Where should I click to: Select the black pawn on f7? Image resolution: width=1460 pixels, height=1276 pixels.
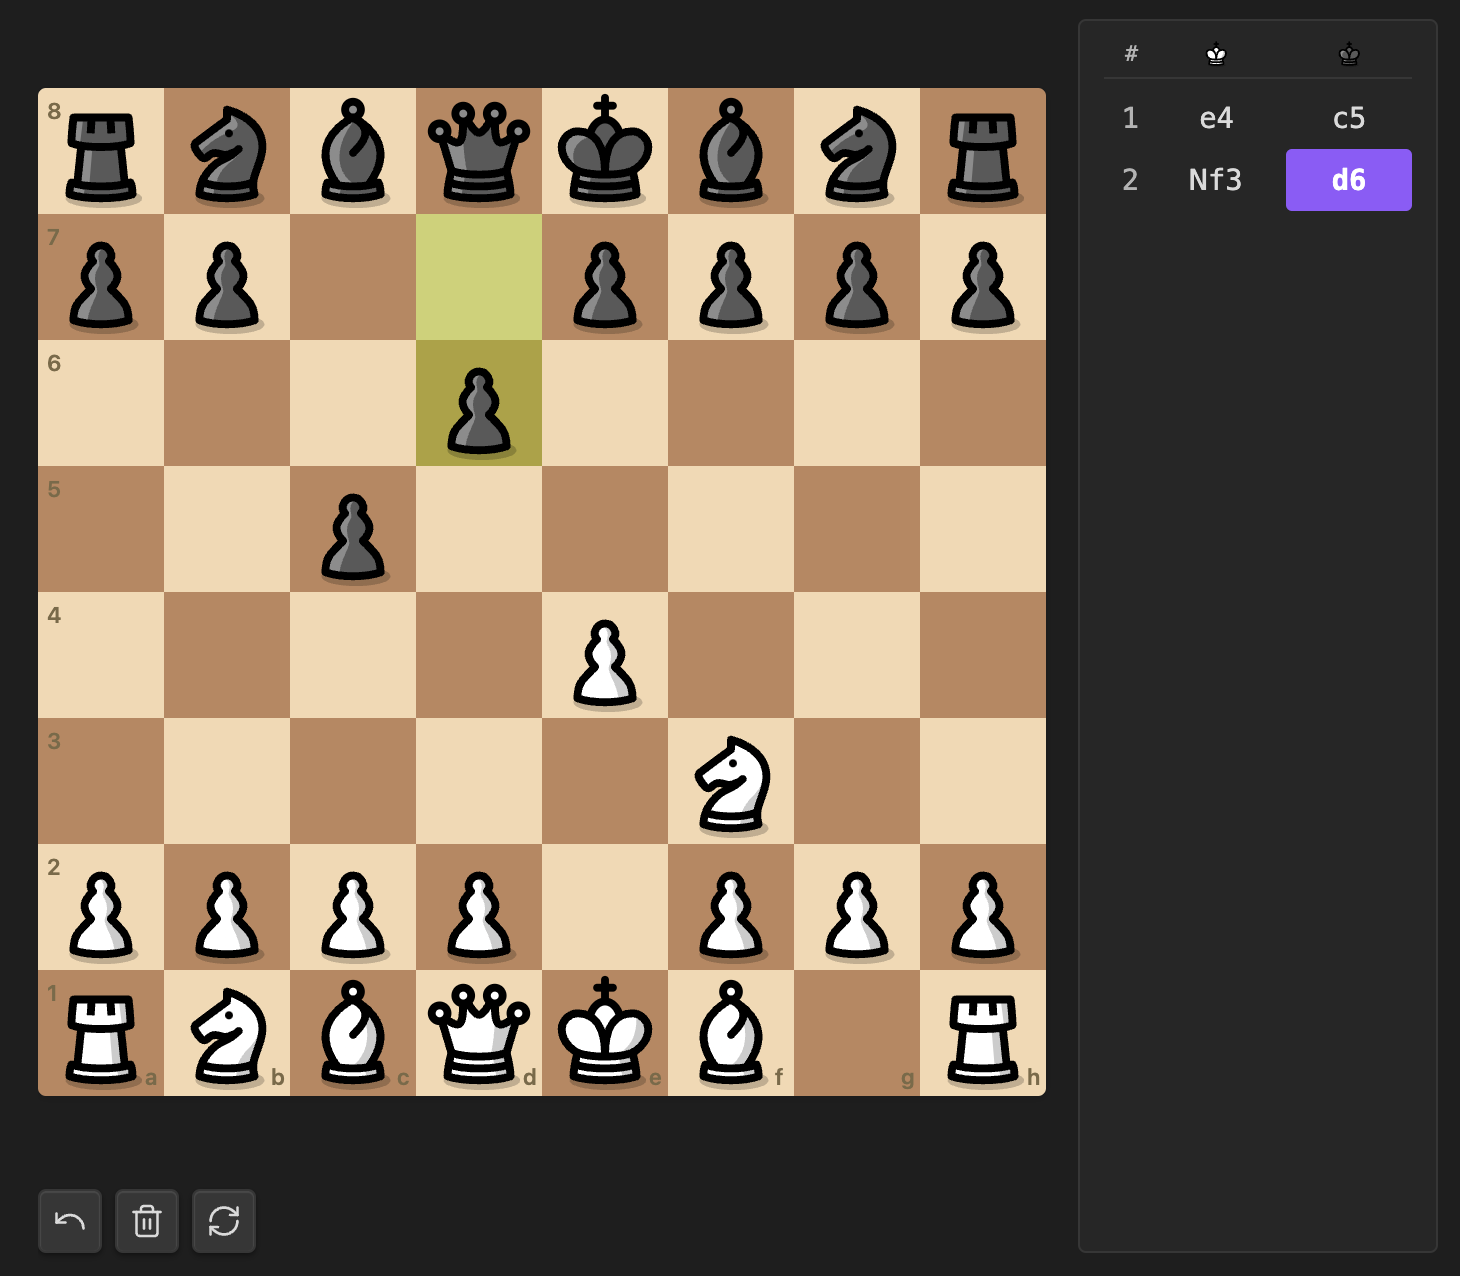[x=731, y=277]
